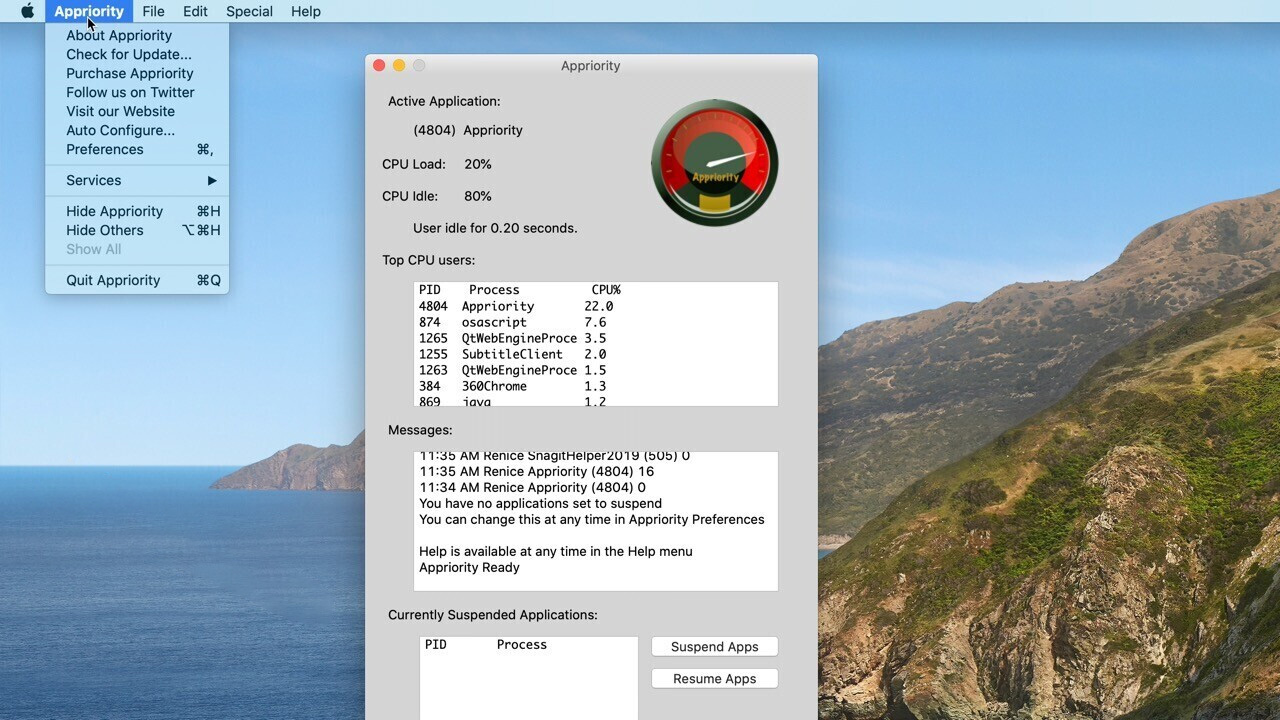Open Auto Configure from the Appriority menu
The image size is (1280, 720).
pos(120,130)
